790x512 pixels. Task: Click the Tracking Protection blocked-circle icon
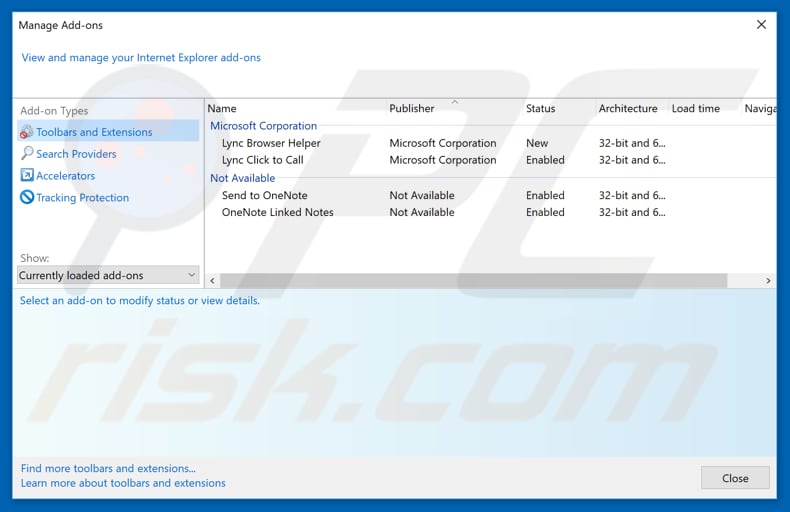coord(27,197)
